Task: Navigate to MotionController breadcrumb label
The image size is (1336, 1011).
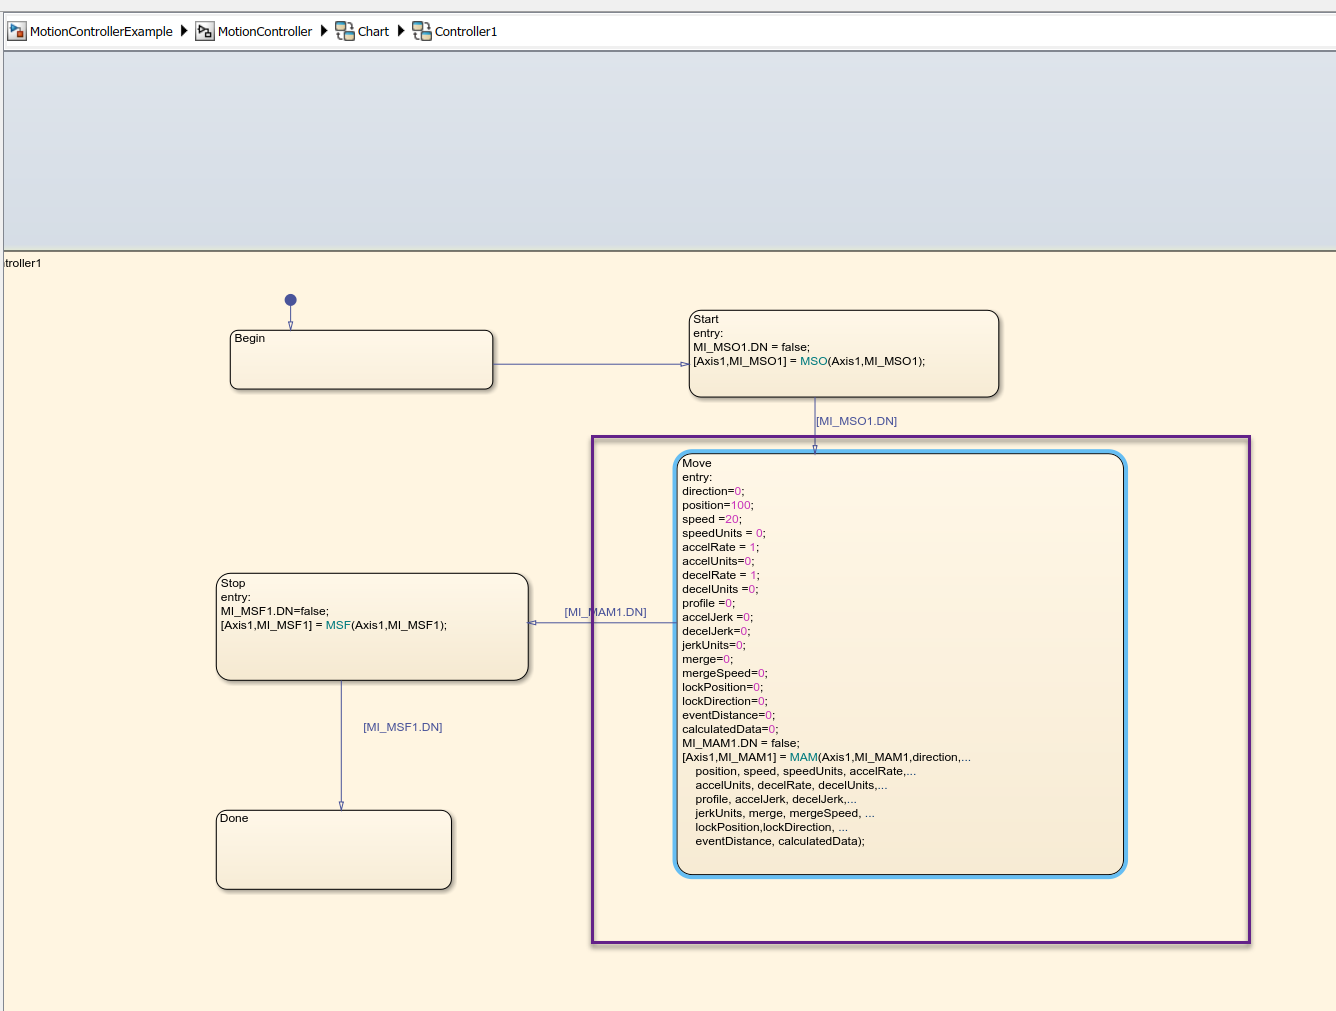Action: pyautogui.click(x=265, y=31)
